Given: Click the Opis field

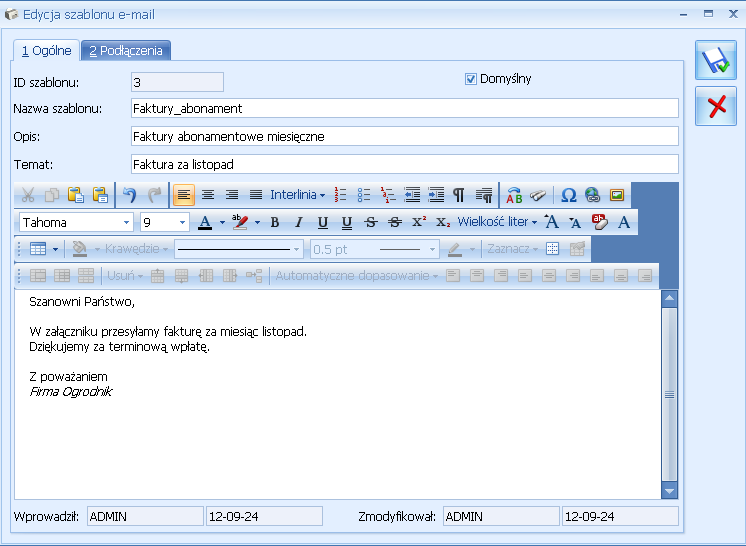Looking at the screenshot, I should point(404,136).
